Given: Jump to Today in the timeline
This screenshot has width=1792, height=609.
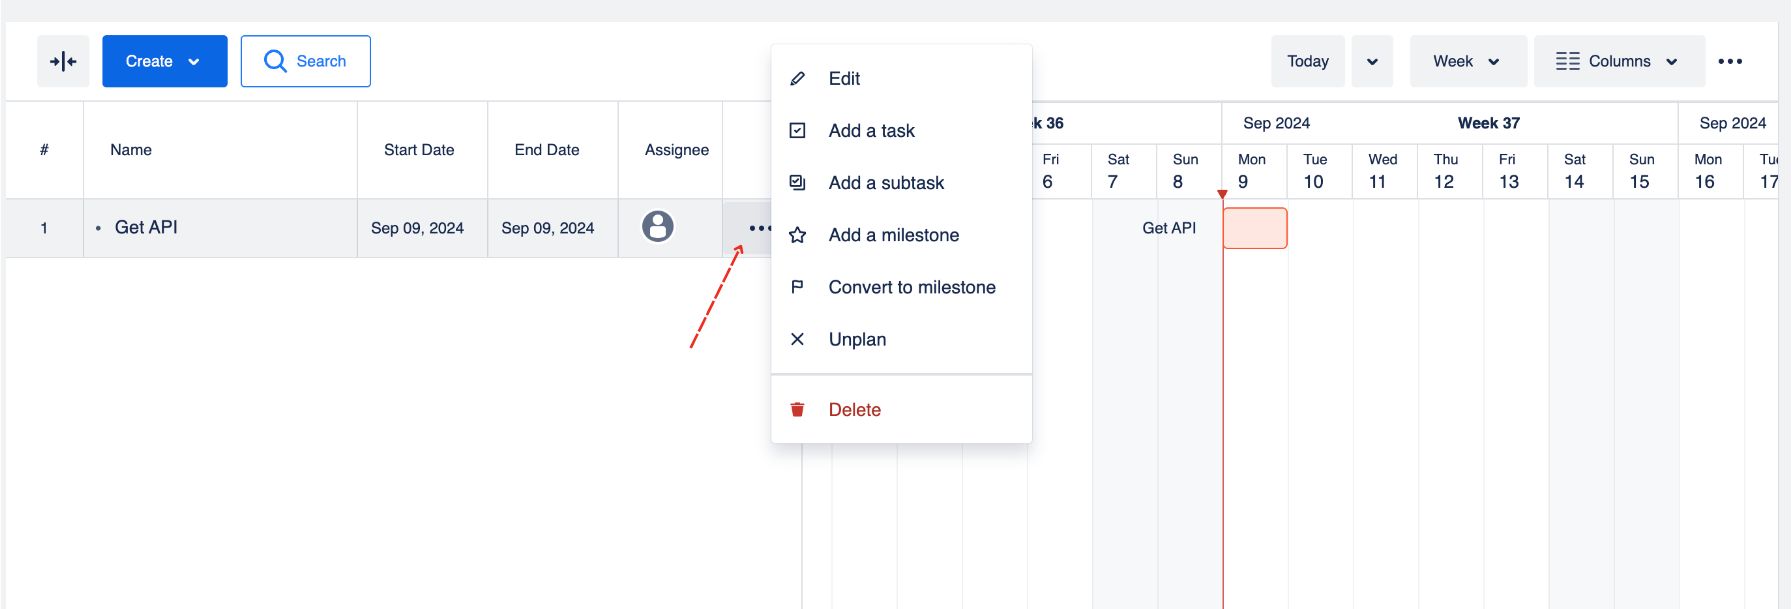Looking at the screenshot, I should pyautogui.click(x=1307, y=61).
